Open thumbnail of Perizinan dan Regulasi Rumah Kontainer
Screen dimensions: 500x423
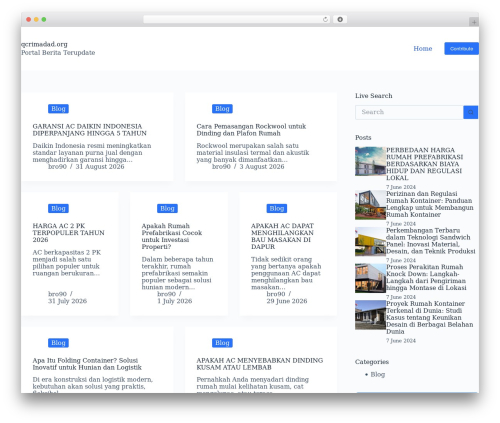point(370,205)
